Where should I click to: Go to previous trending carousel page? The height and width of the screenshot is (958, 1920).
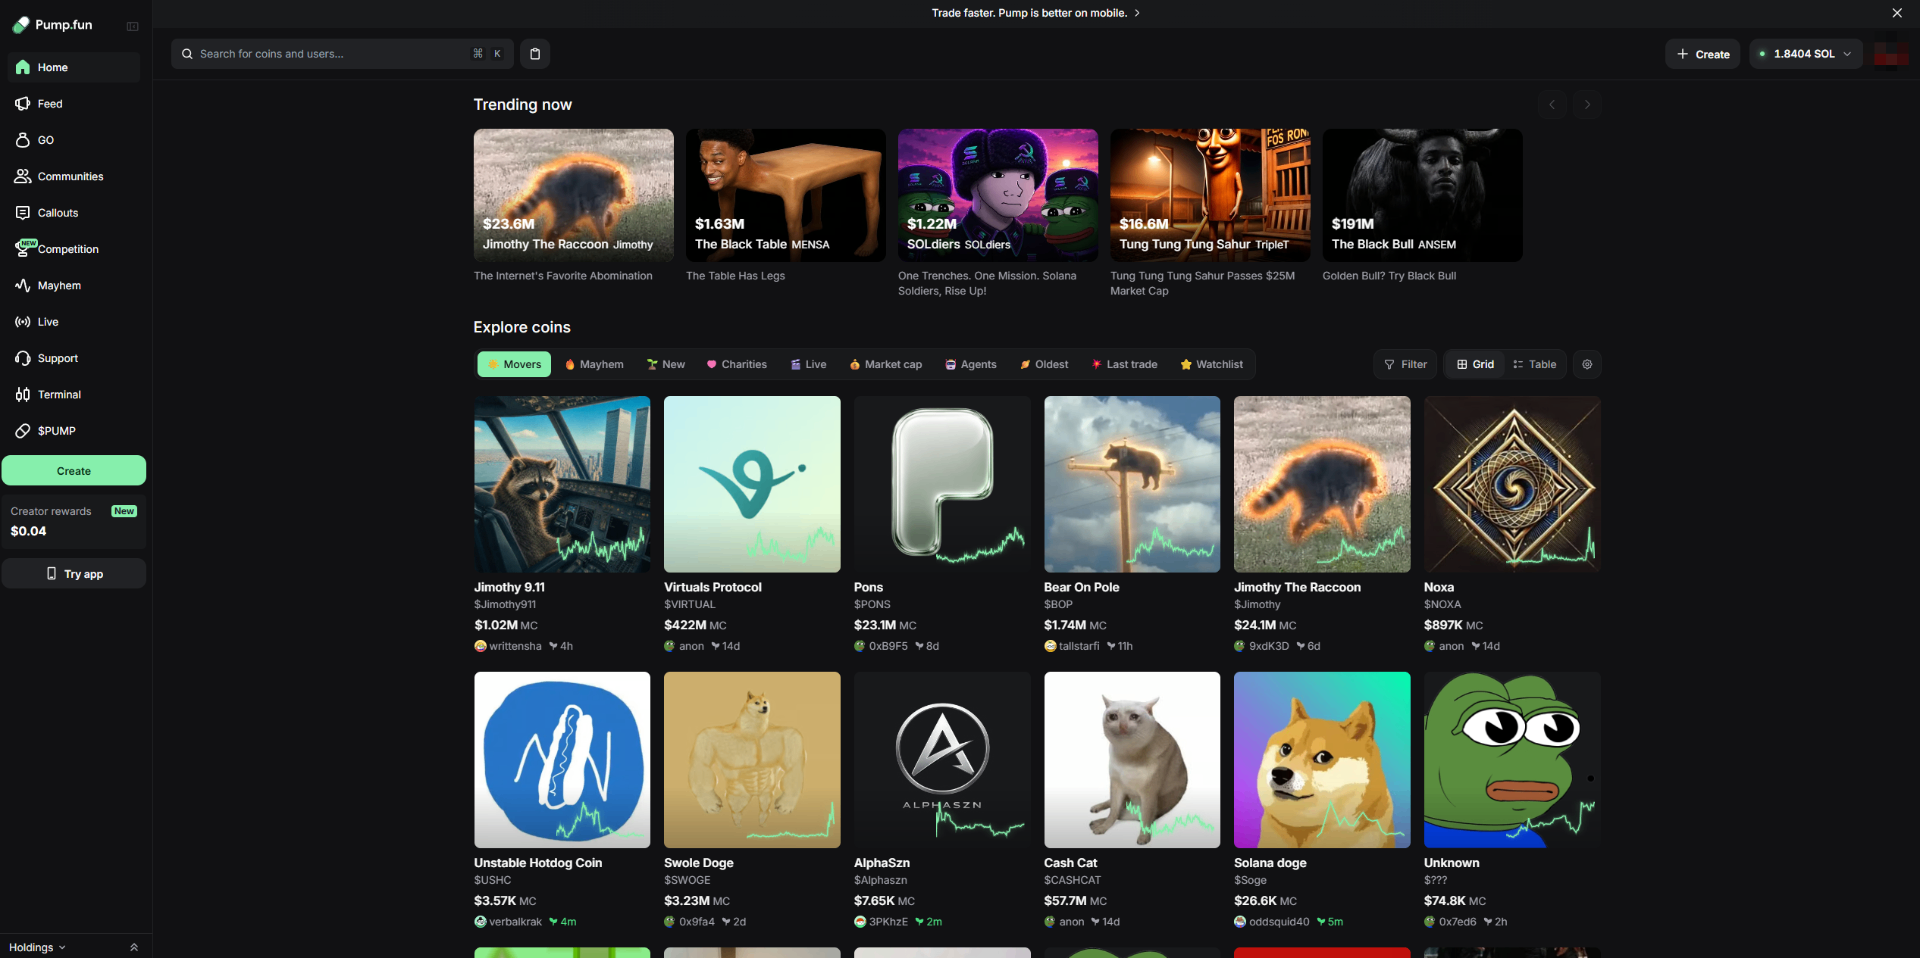(1552, 104)
